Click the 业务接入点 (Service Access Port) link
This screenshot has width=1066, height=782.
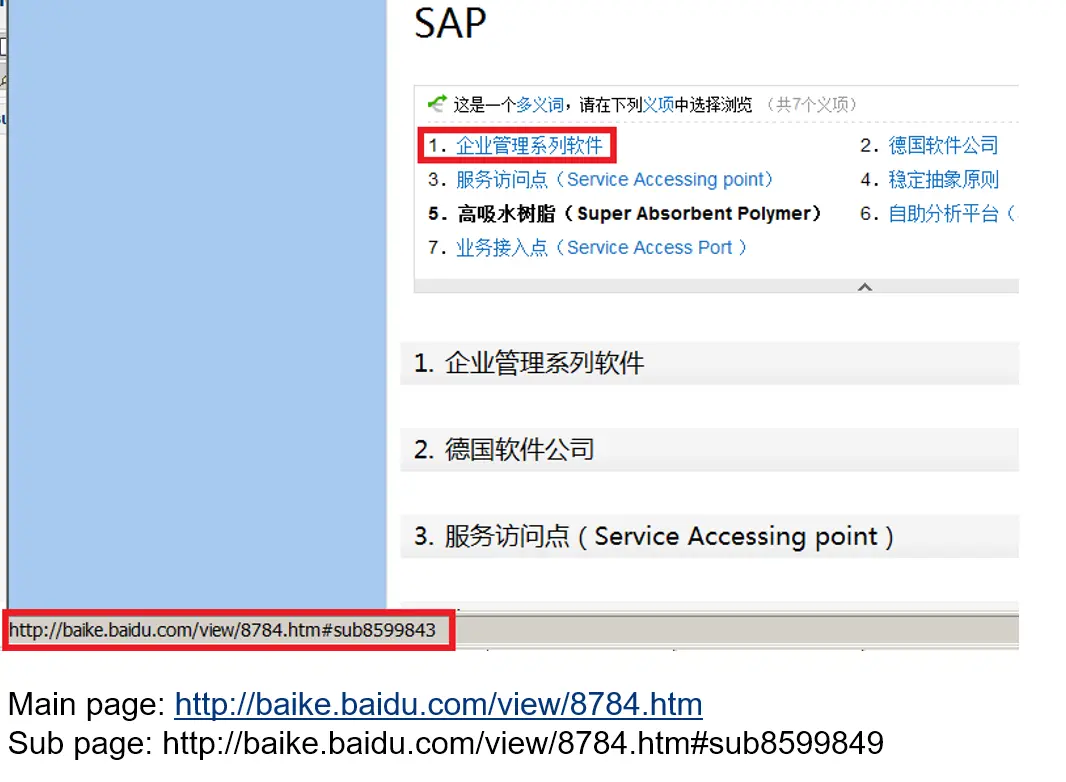coord(602,248)
